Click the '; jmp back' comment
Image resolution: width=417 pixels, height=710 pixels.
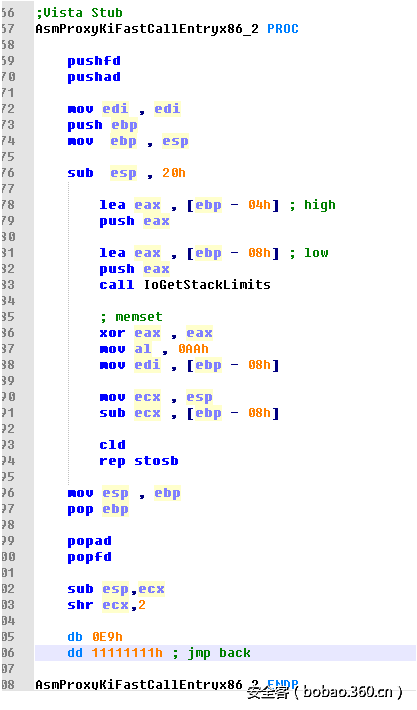[211, 653]
